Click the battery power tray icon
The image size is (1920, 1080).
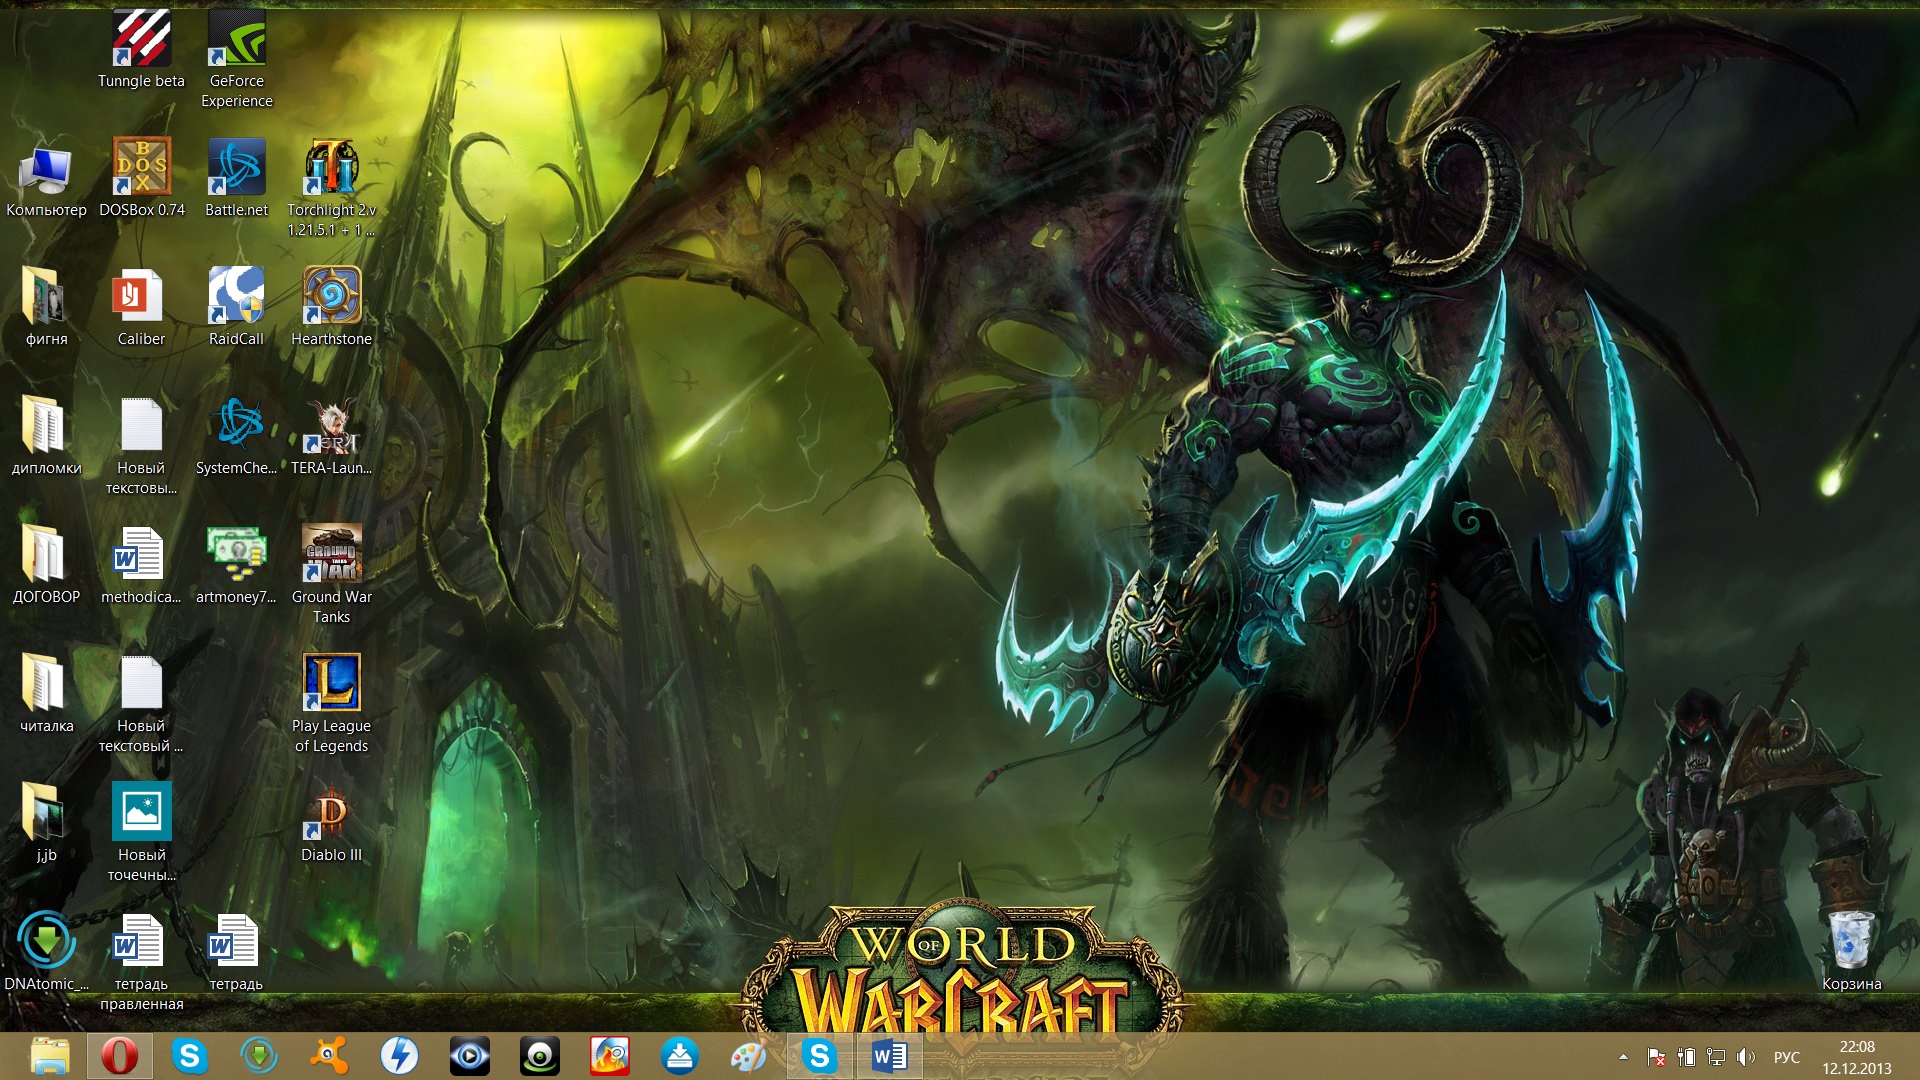pos(1686,1057)
